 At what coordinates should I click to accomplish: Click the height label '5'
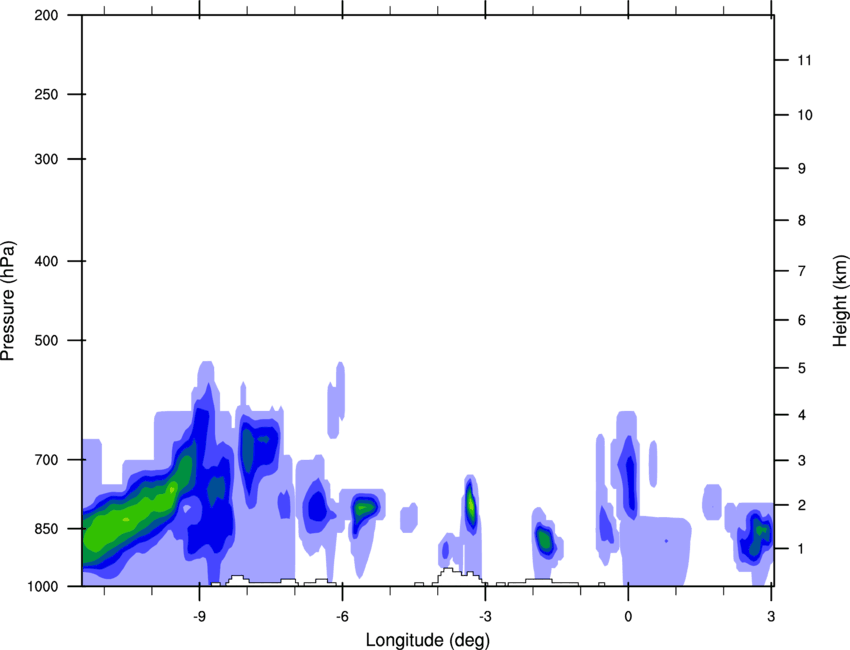point(802,368)
